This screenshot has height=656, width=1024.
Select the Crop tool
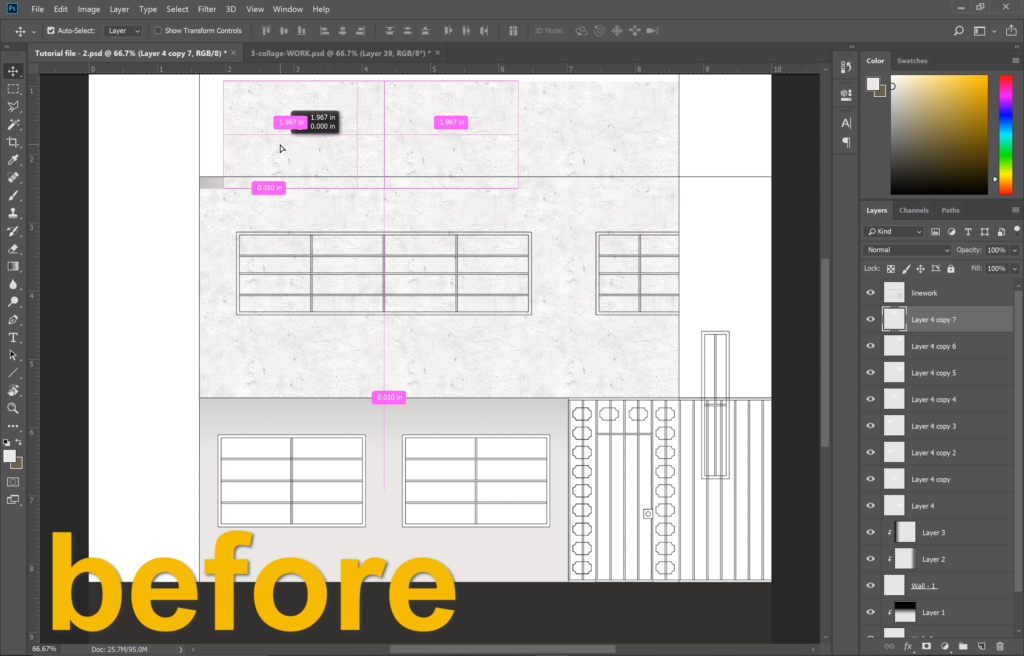[13, 142]
